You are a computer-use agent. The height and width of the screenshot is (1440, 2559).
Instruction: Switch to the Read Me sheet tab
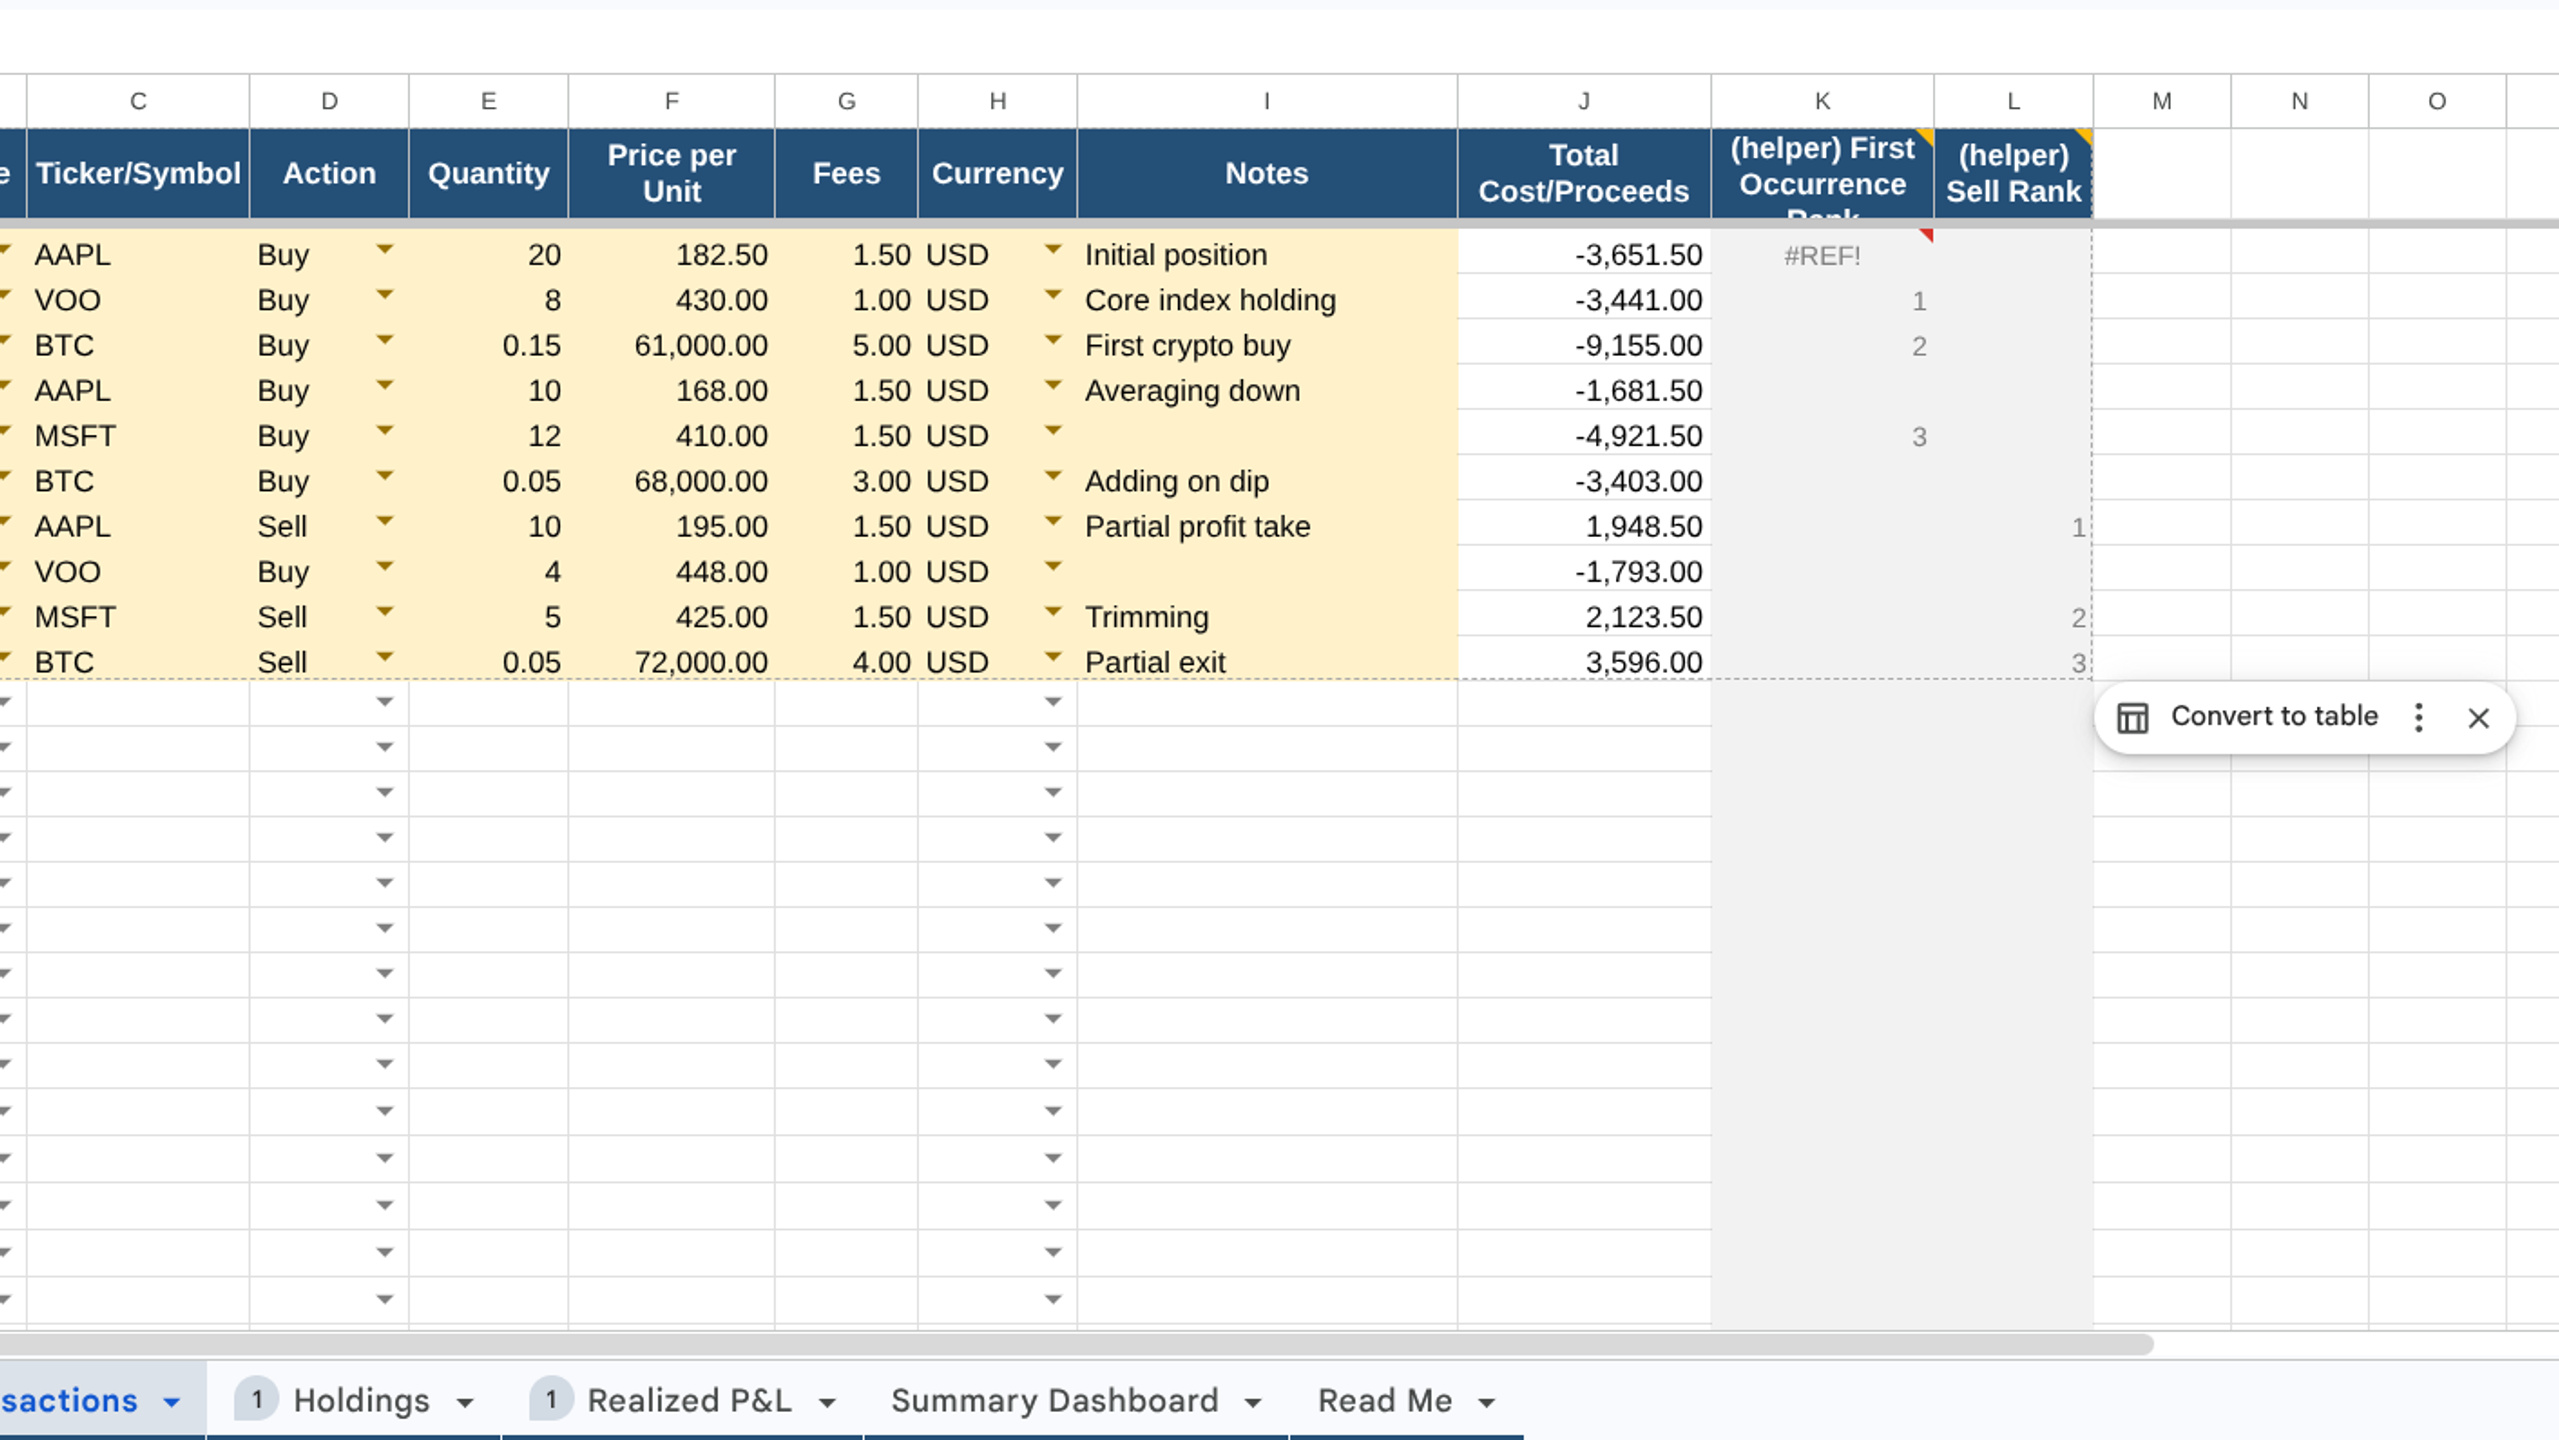tap(1385, 1400)
